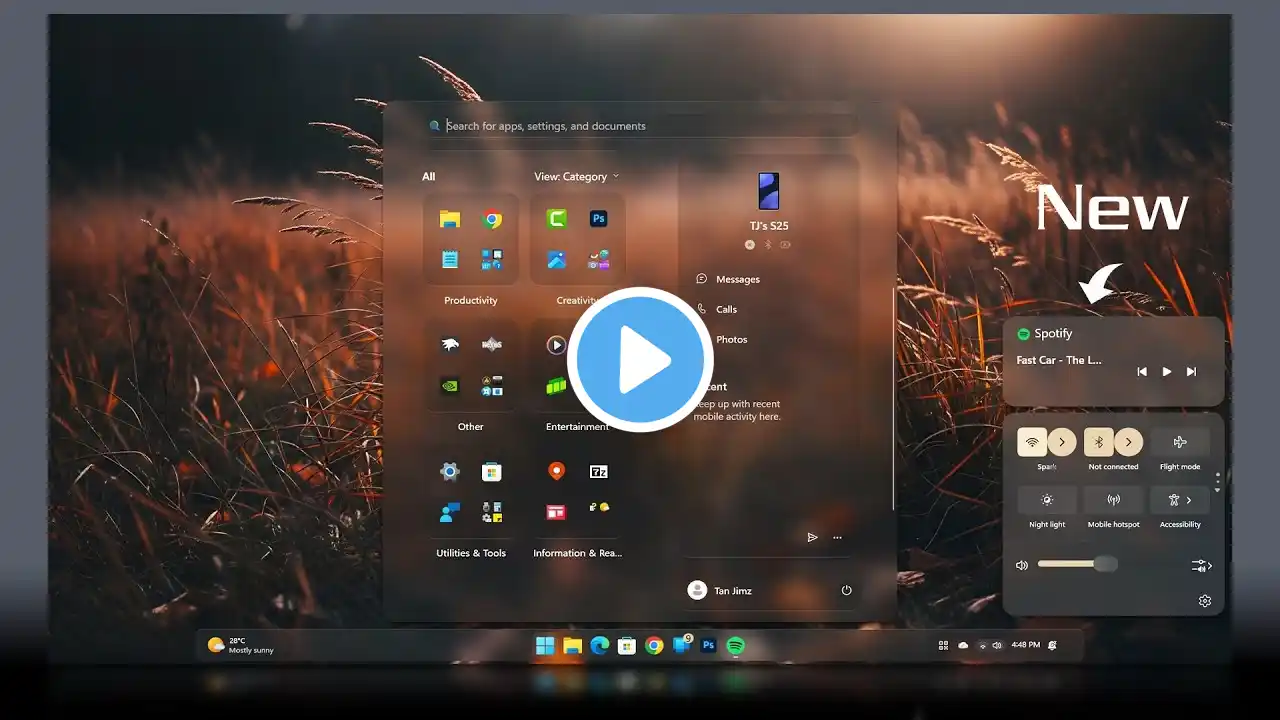
Task: Open Notepad in the Productivity group
Action: [450, 260]
